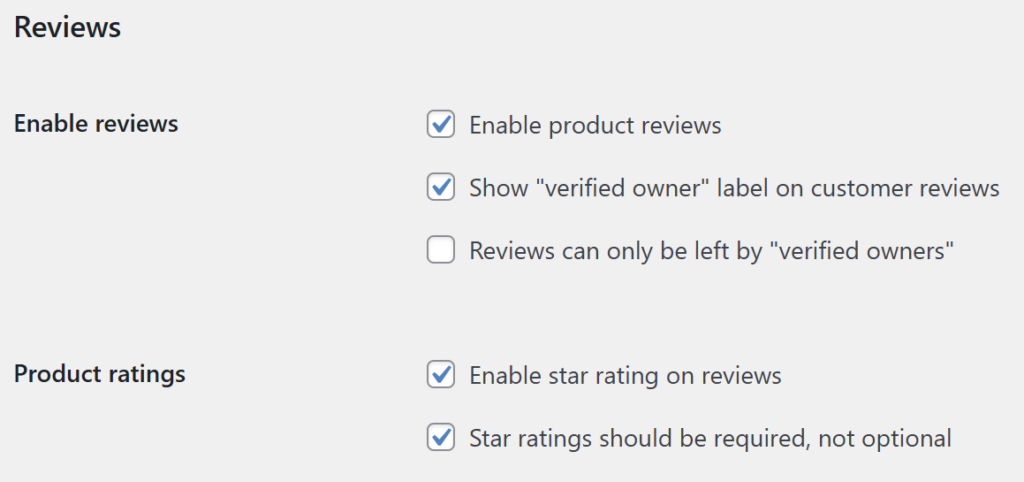Click the Show "verified owner" label on customer reviews text
The image size is (1024, 482).
coord(734,188)
